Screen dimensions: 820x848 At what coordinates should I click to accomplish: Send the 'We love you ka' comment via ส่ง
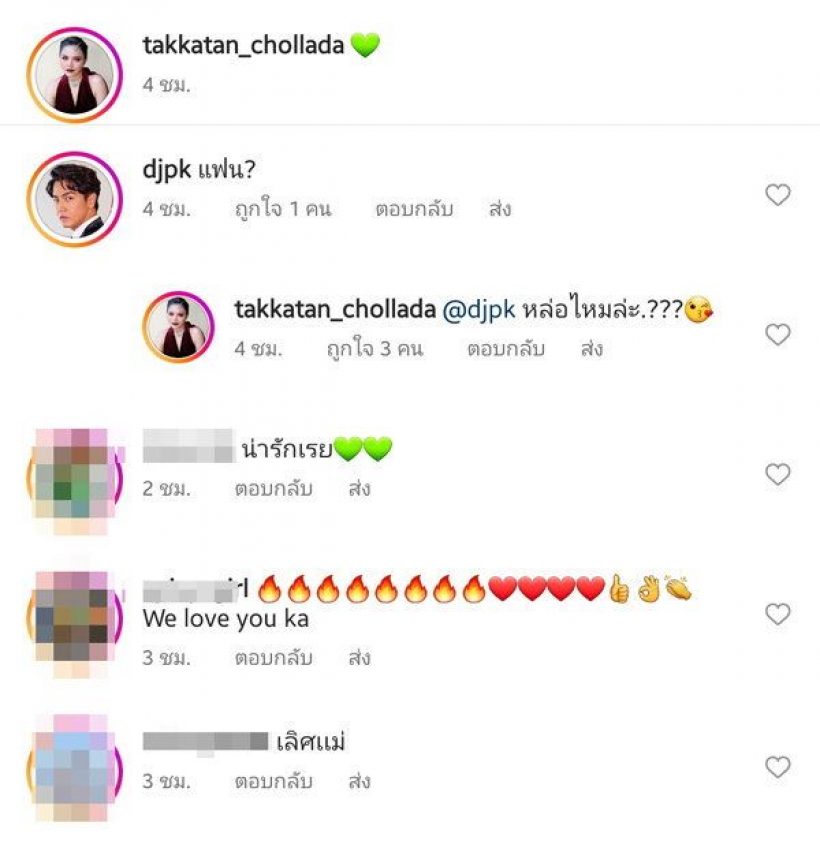point(360,658)
